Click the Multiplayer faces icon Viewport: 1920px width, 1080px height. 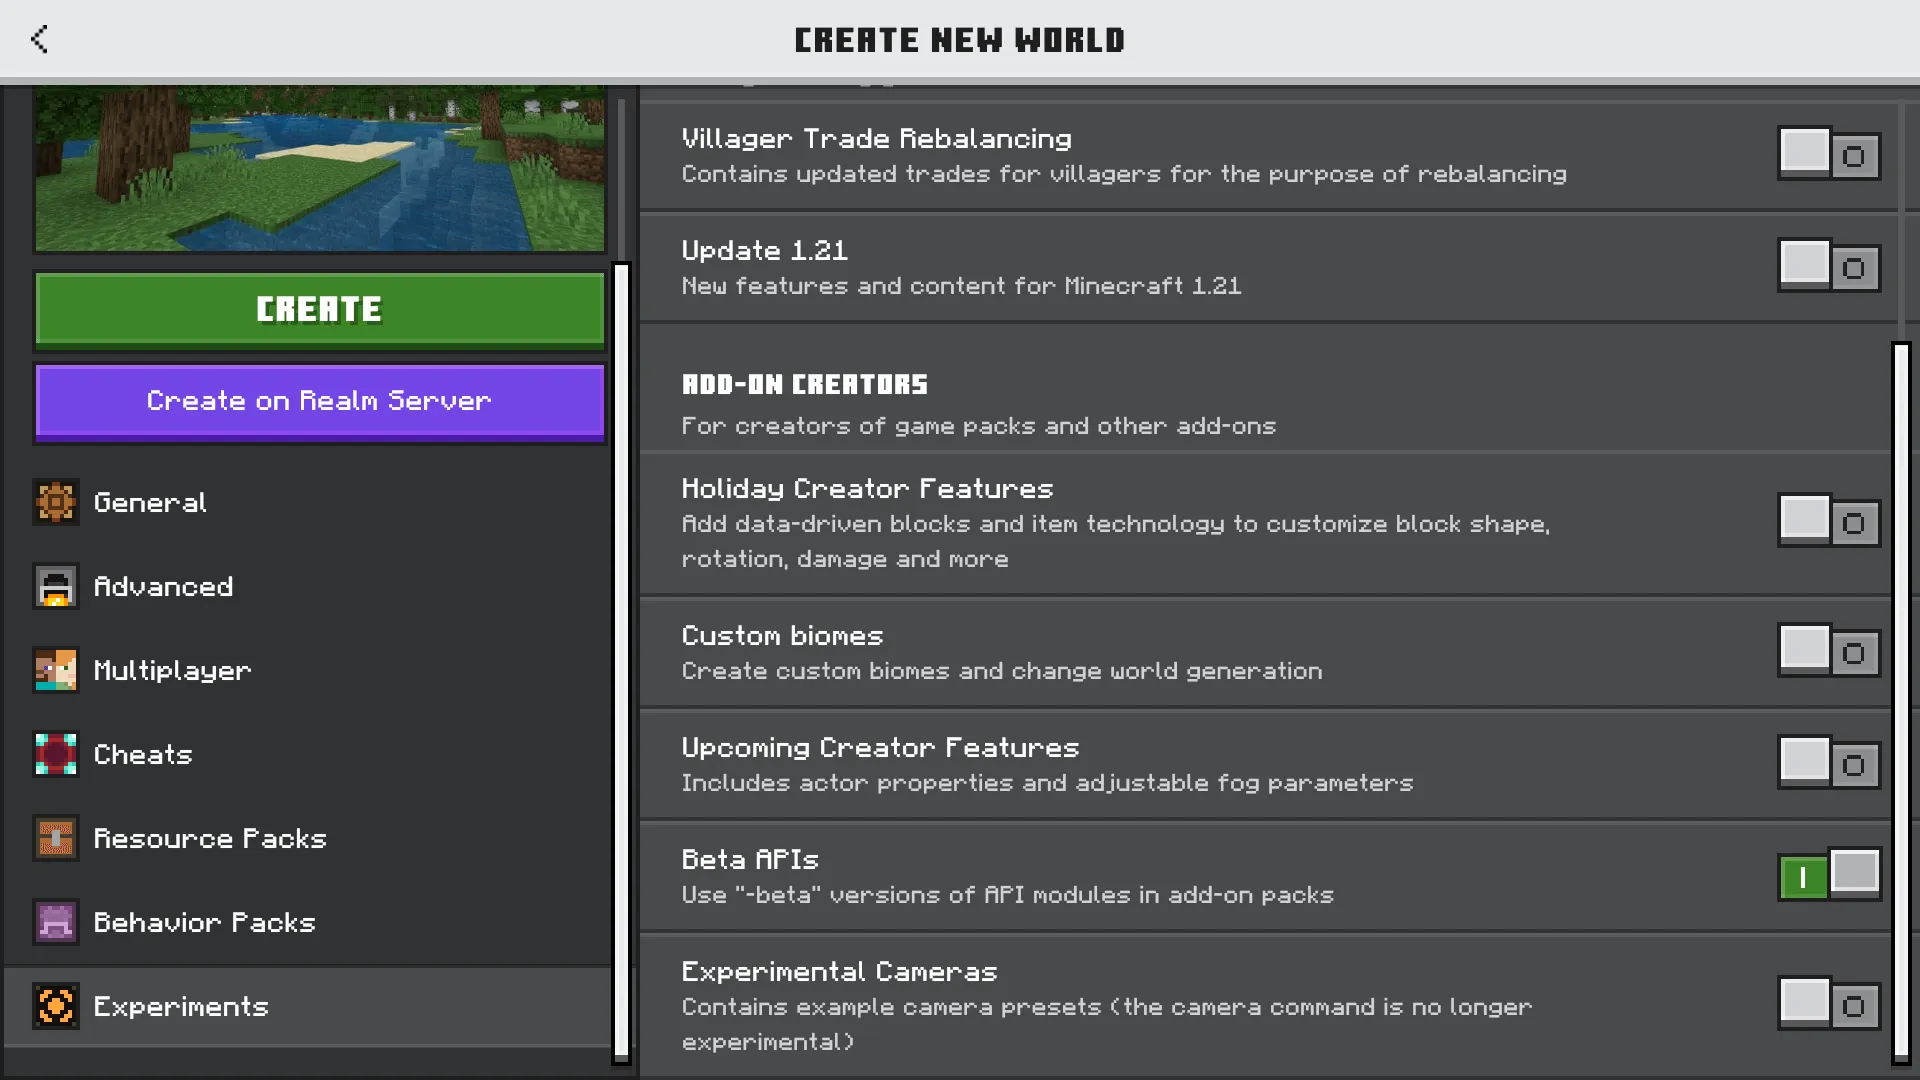point(56,670)
